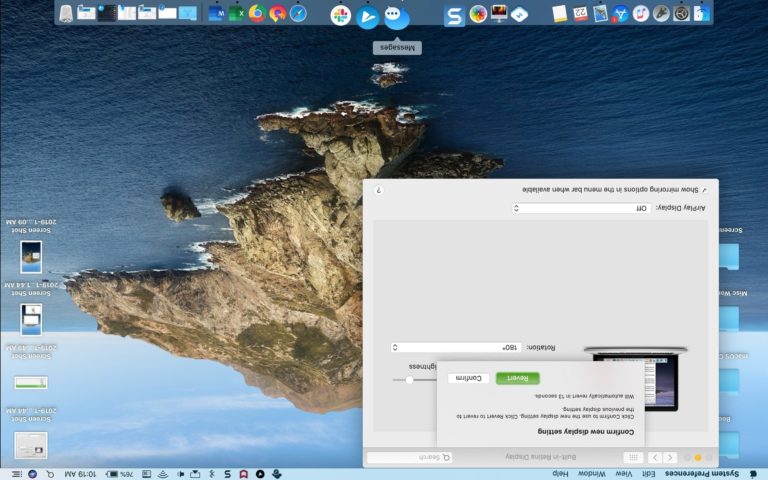
Task: Open Photos app in the Dock
Action: [x=478, y=15]
